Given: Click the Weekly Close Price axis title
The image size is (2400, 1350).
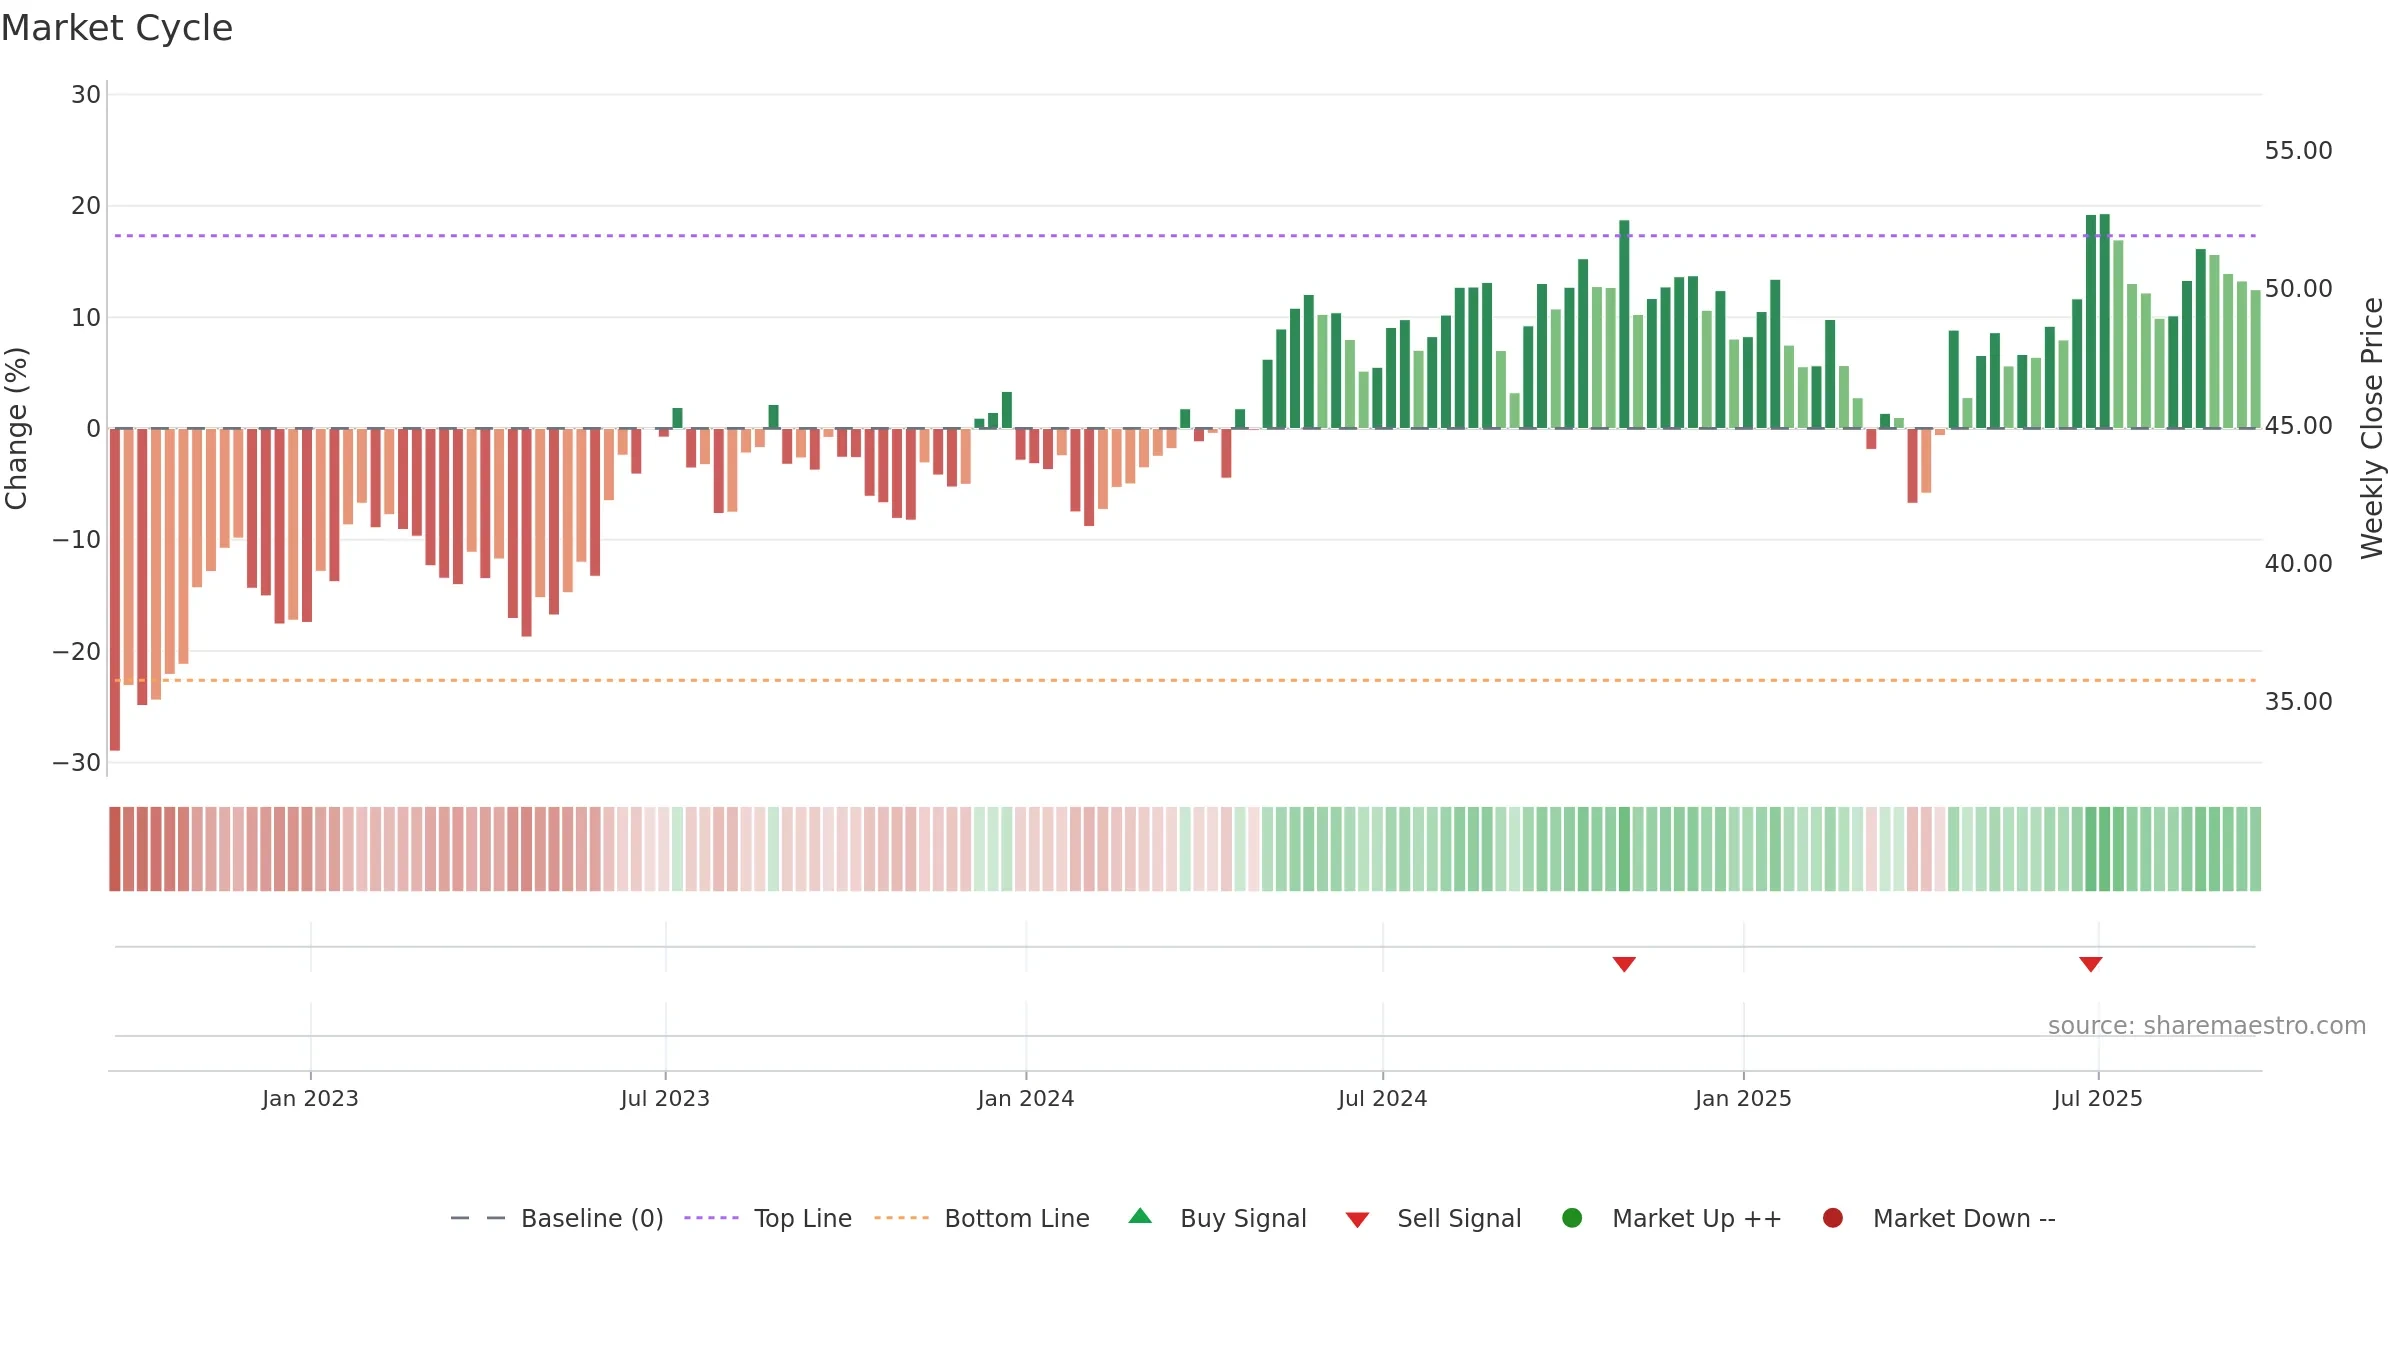Looking at the screenshot, I should point(2372,428).
